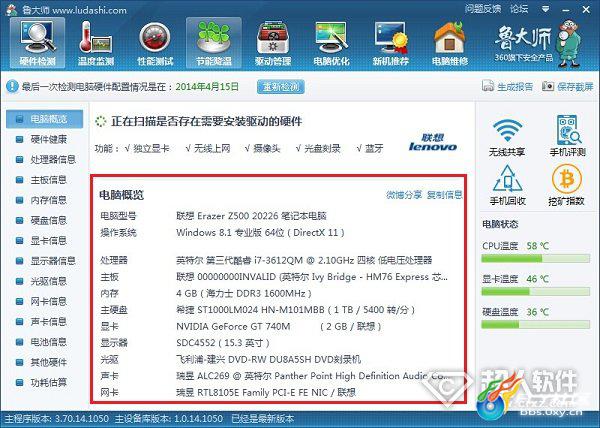The width and height of the screenshot is (600, 428).
Task: Click the NVIDIA GeForce GT 740M text
Action: (233, 326)
